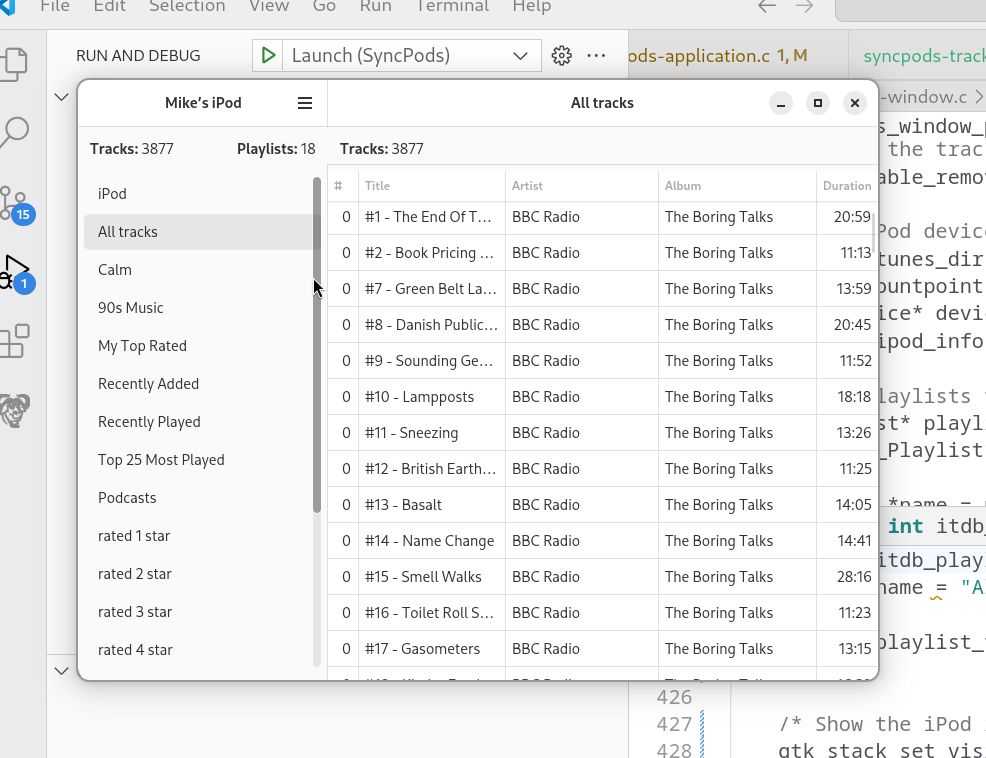The width and height of the screenshot is (986, 758).
Task: Open Run and Debug more actions menu
Action: pos(596,55)
